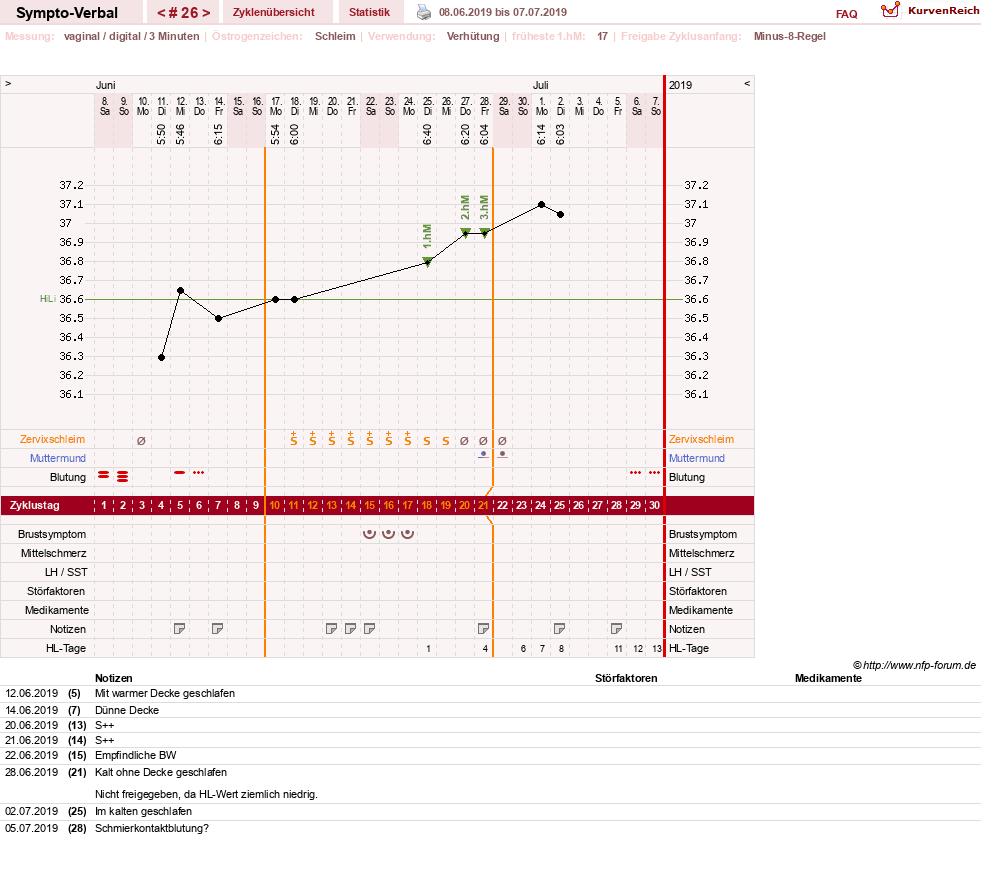Image resolution: width=981 pixels, height=886 pixels.
Task: Click breast symptom icon on day 15
Action: point(370,534)
